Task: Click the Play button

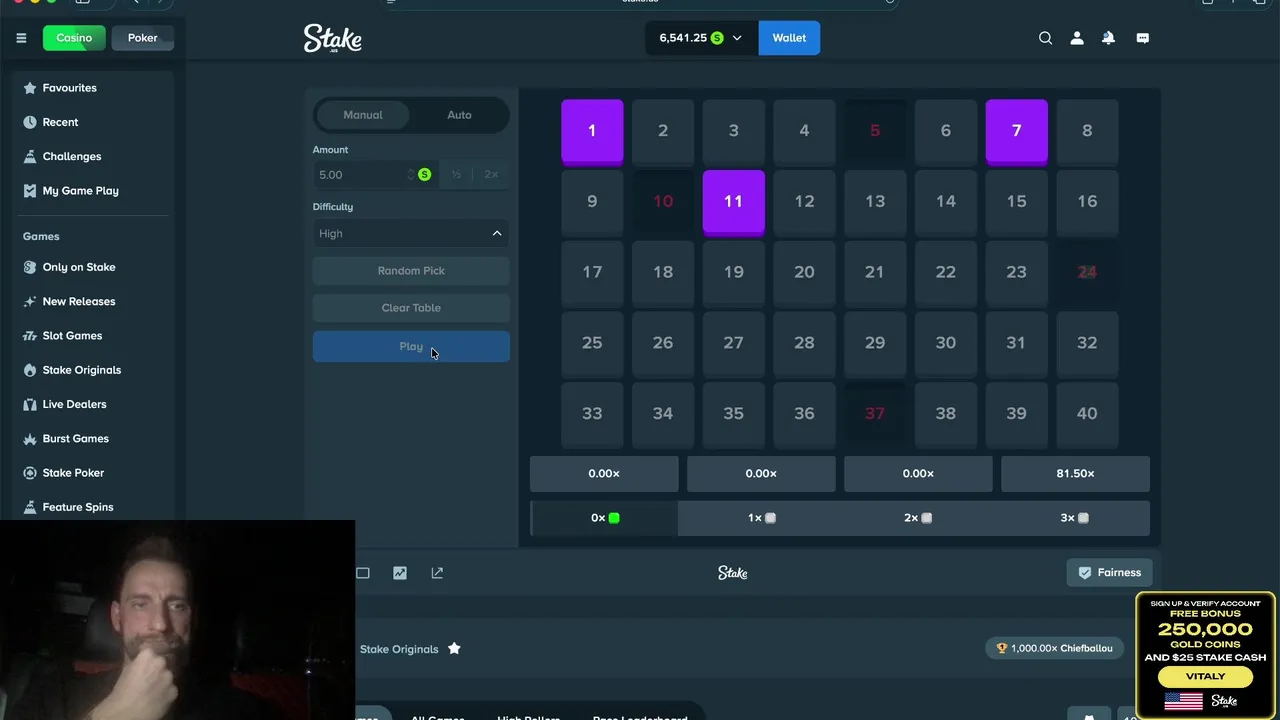Action: [411, 347]
